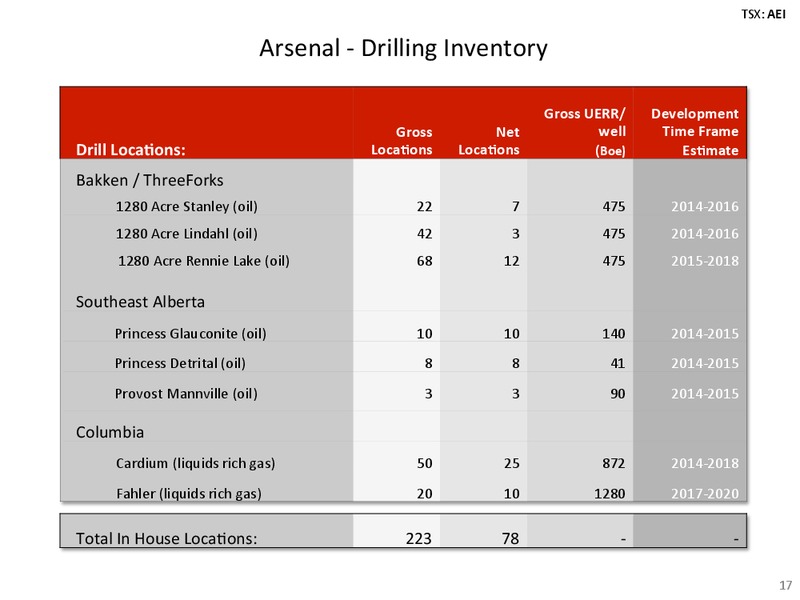
Task: Select '1280 Acre Rennie Lake (oil)' row label
Action: pyautogui.click(x=204, y=261)
